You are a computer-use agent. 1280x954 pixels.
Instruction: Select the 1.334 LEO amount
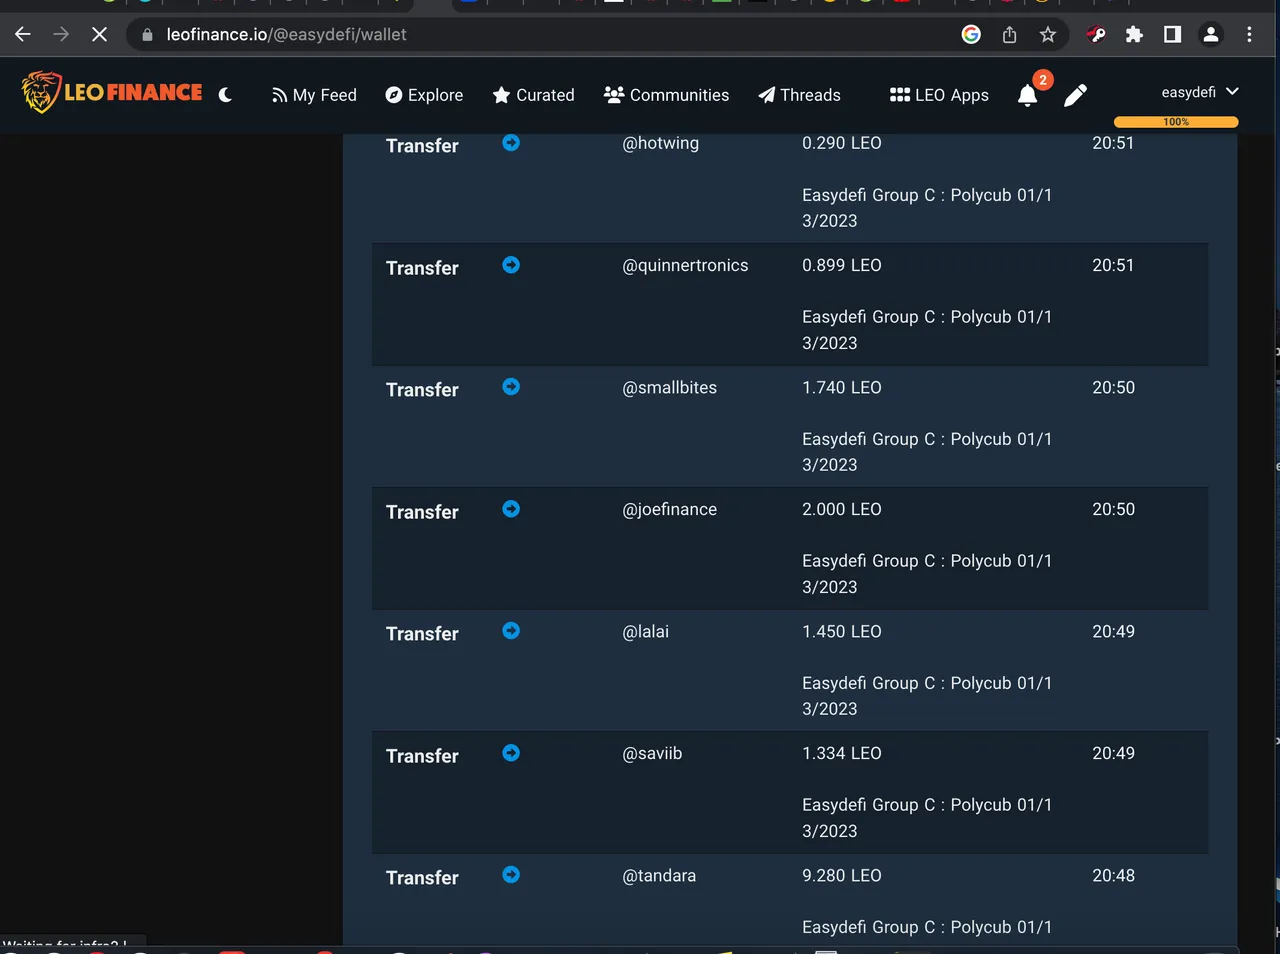click(842, 753)
